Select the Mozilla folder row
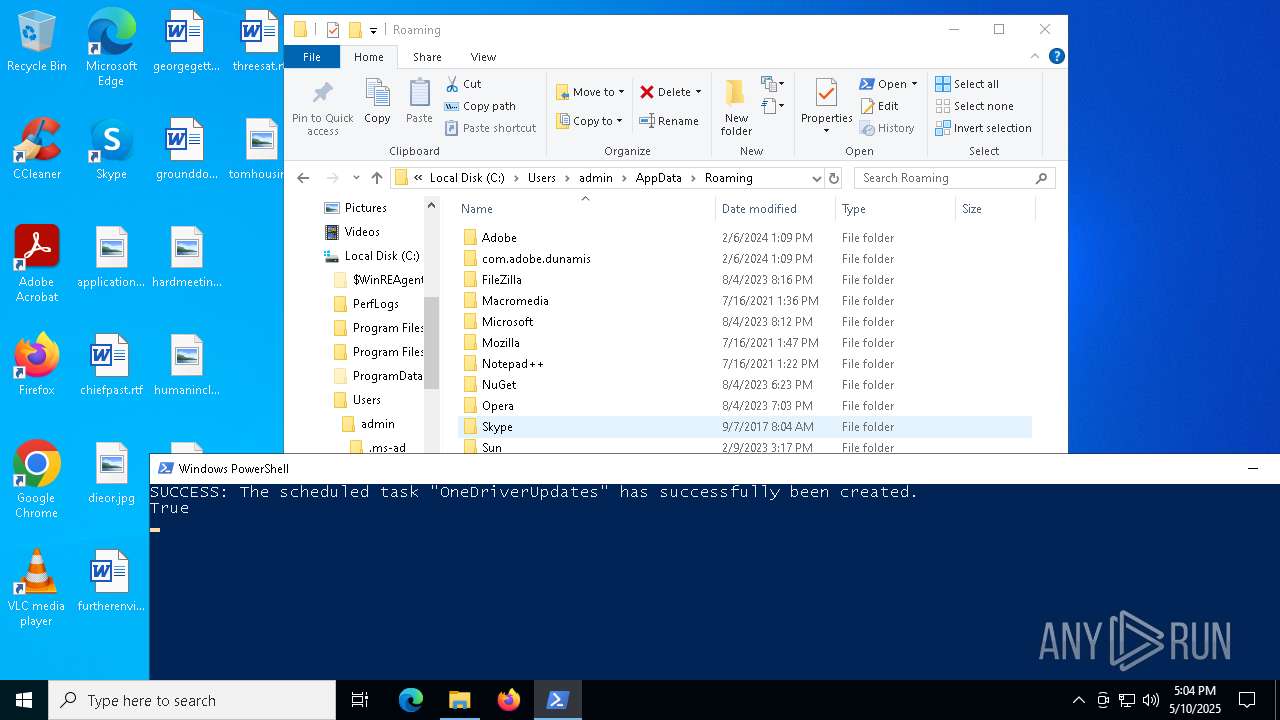 pyautogui.click(x=745, y=343)
